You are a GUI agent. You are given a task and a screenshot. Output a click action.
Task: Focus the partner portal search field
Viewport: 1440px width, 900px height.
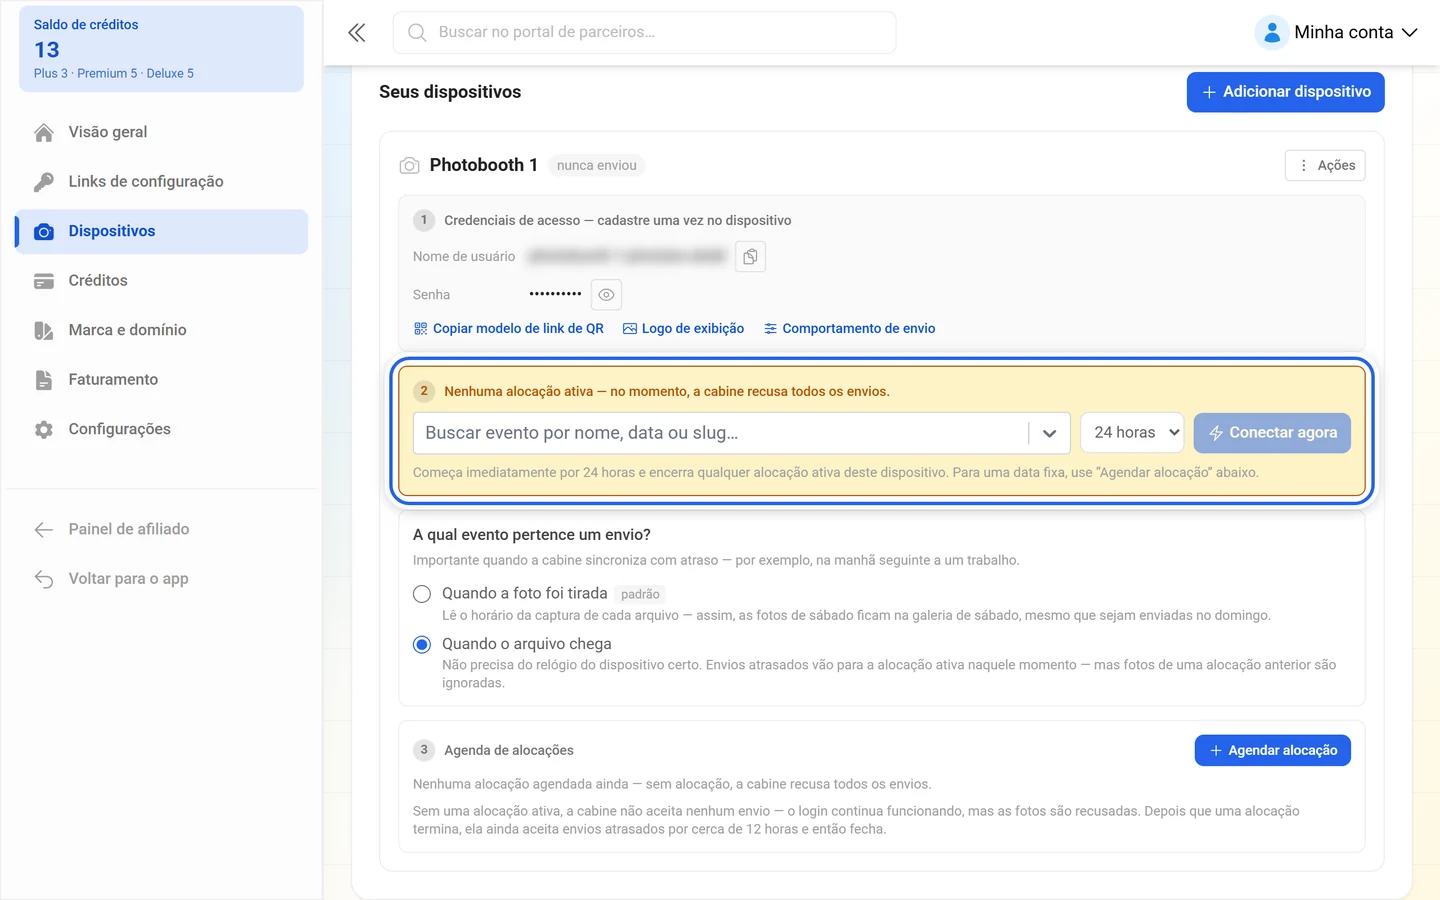click(645, 32)
